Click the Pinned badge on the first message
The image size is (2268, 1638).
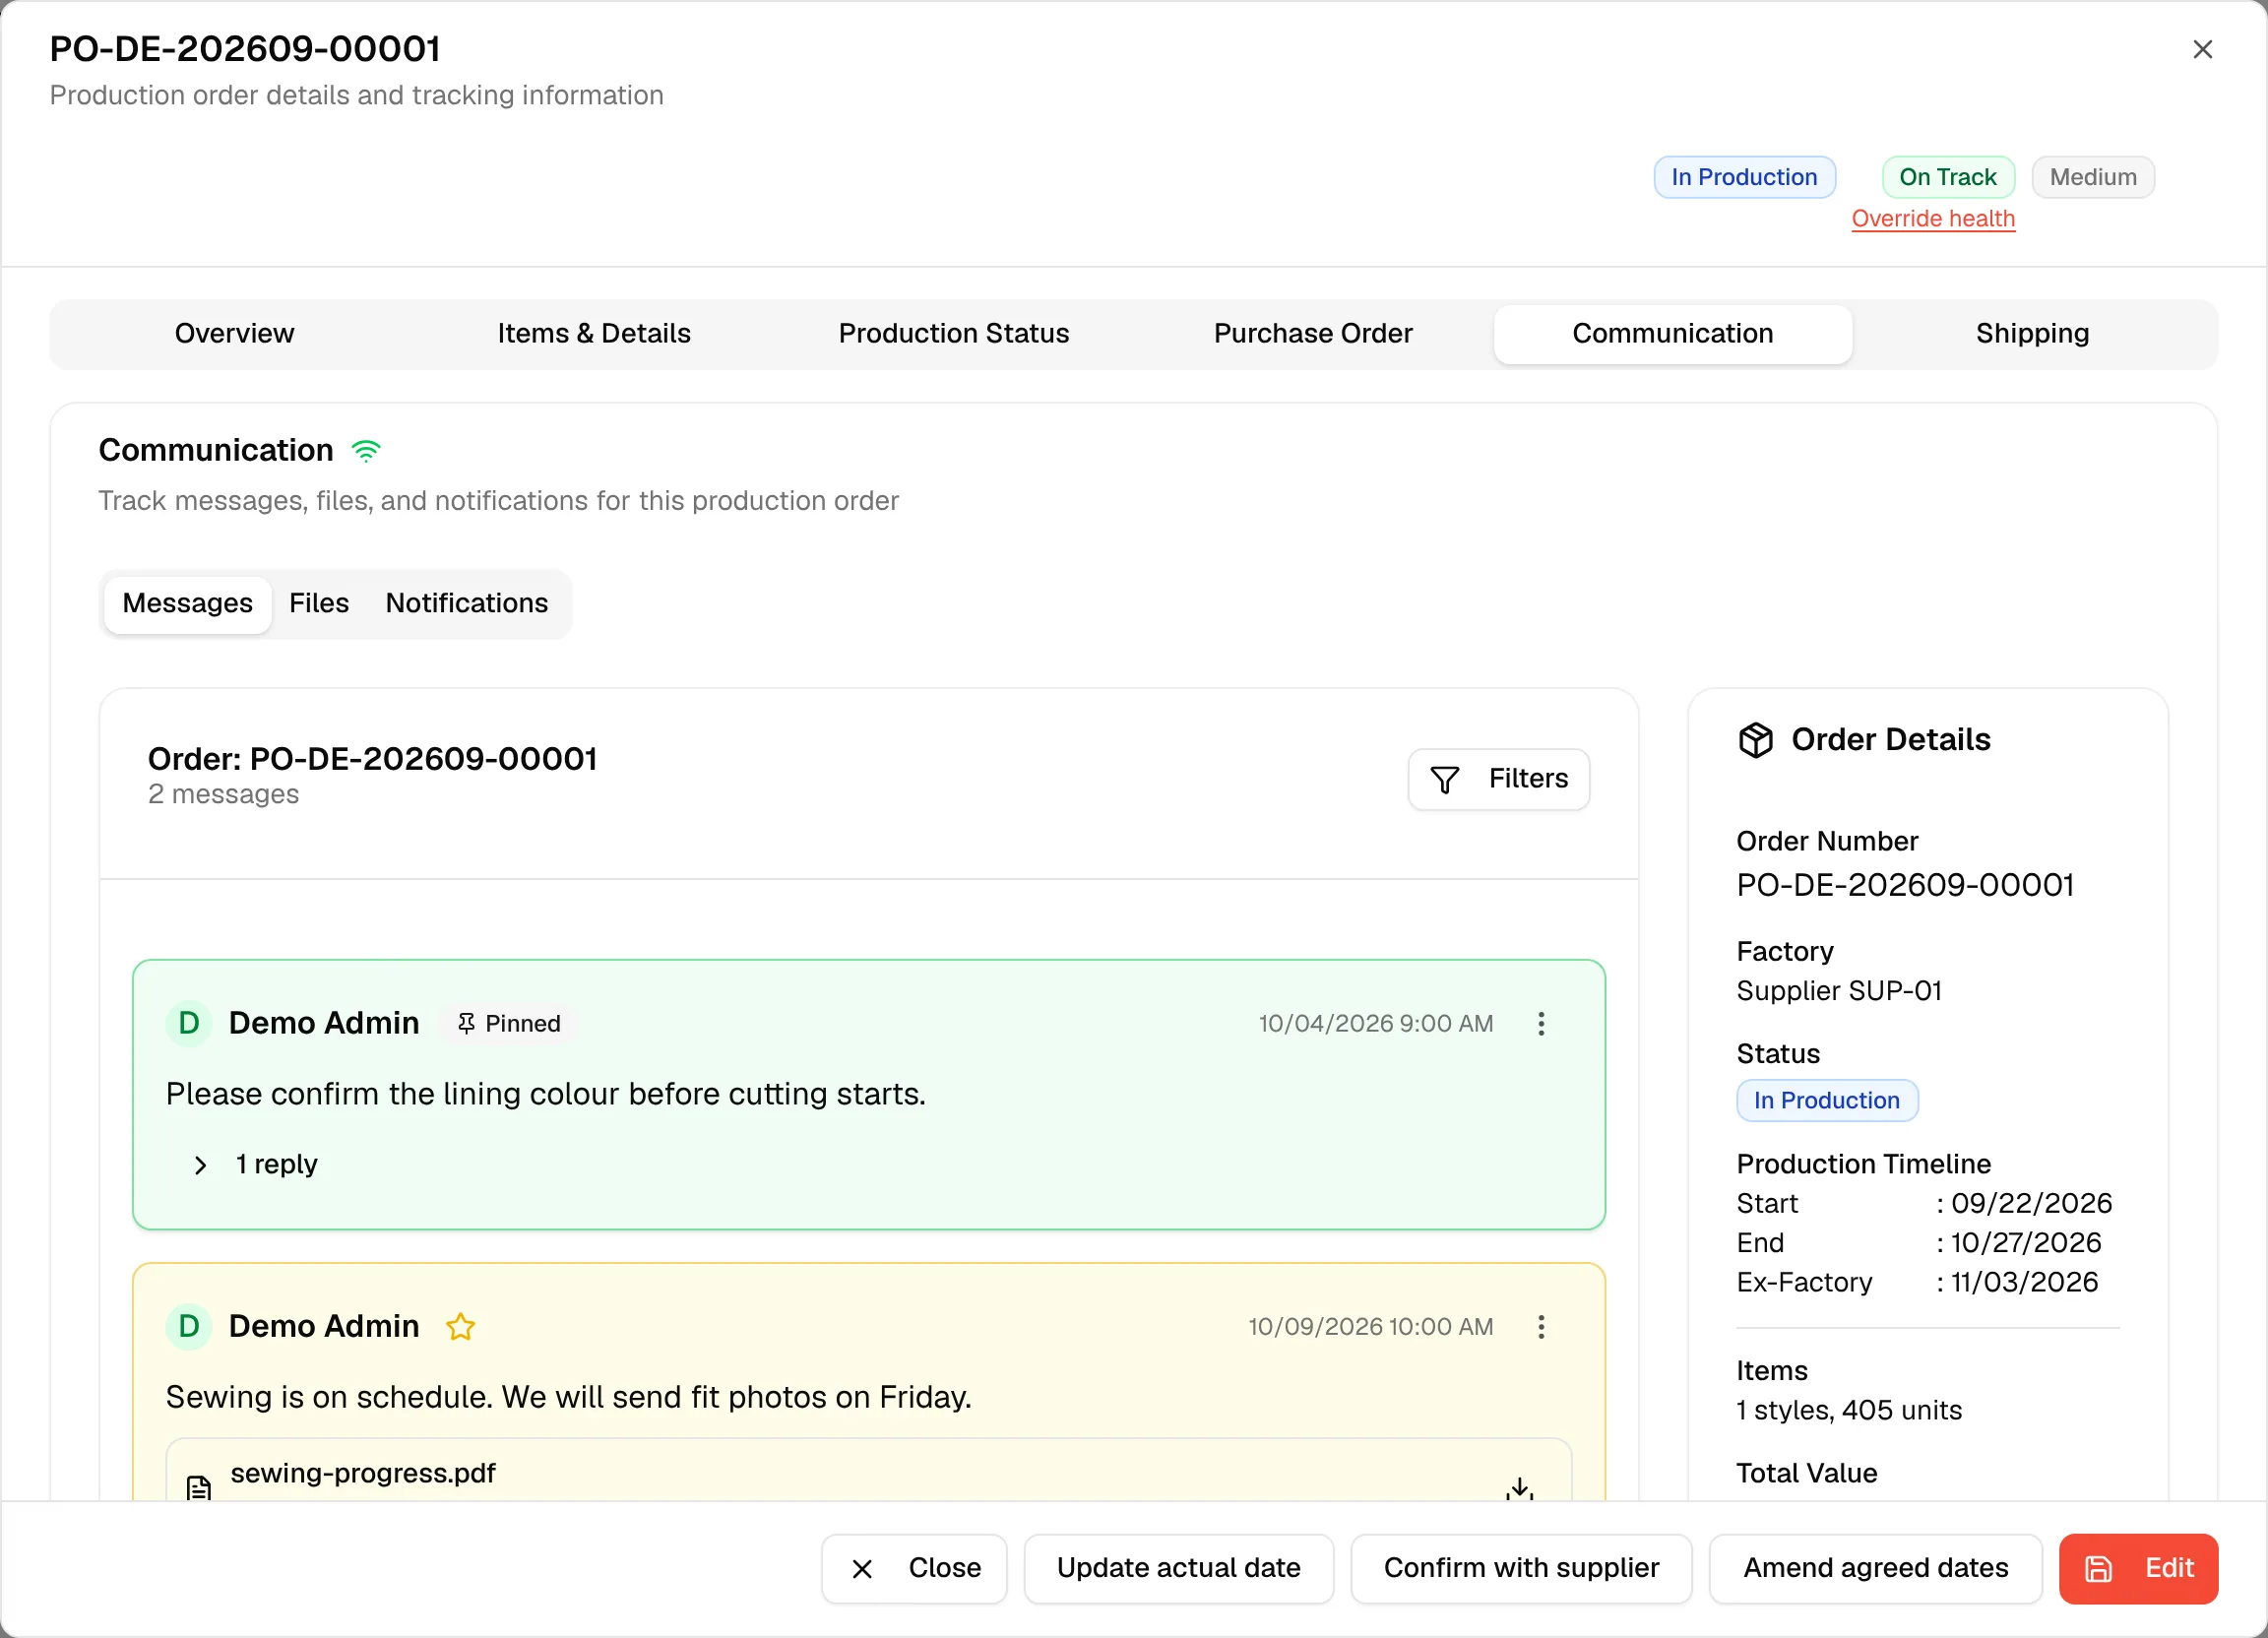[508, 1023]
